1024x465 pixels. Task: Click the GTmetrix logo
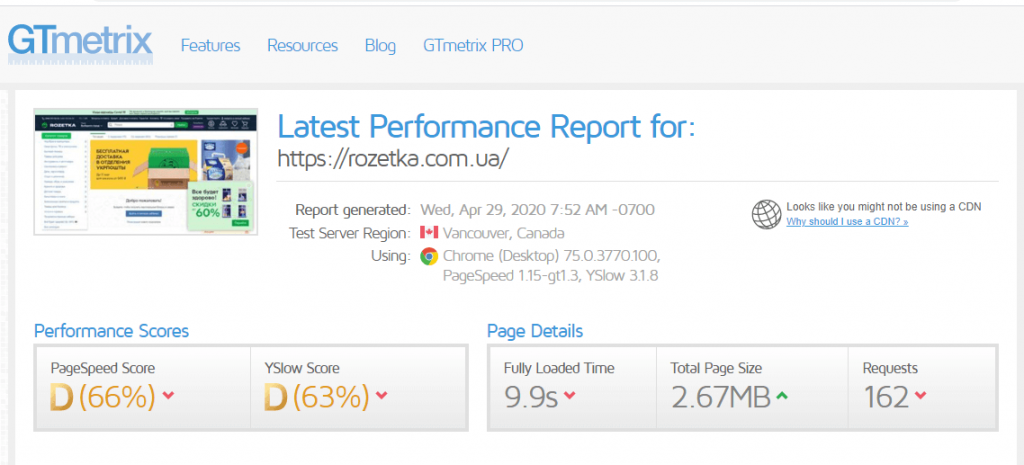(80, 42)
